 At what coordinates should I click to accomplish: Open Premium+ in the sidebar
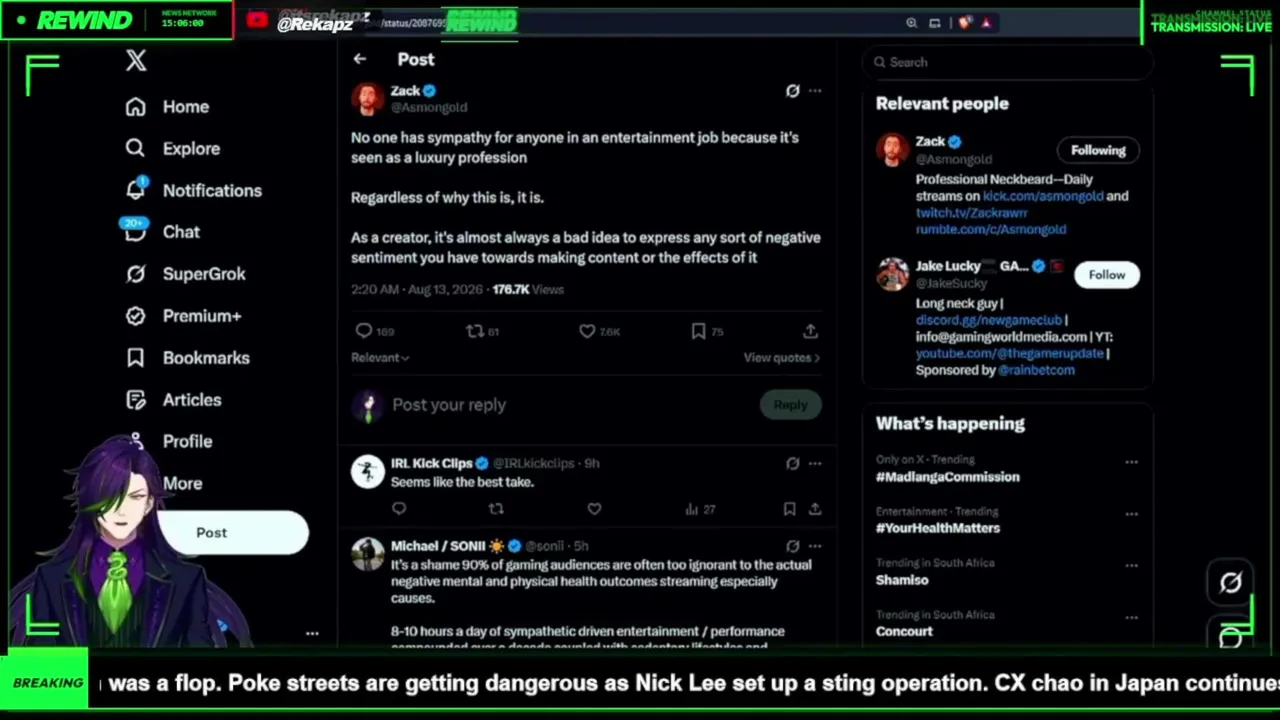click(x=183, y=316)
